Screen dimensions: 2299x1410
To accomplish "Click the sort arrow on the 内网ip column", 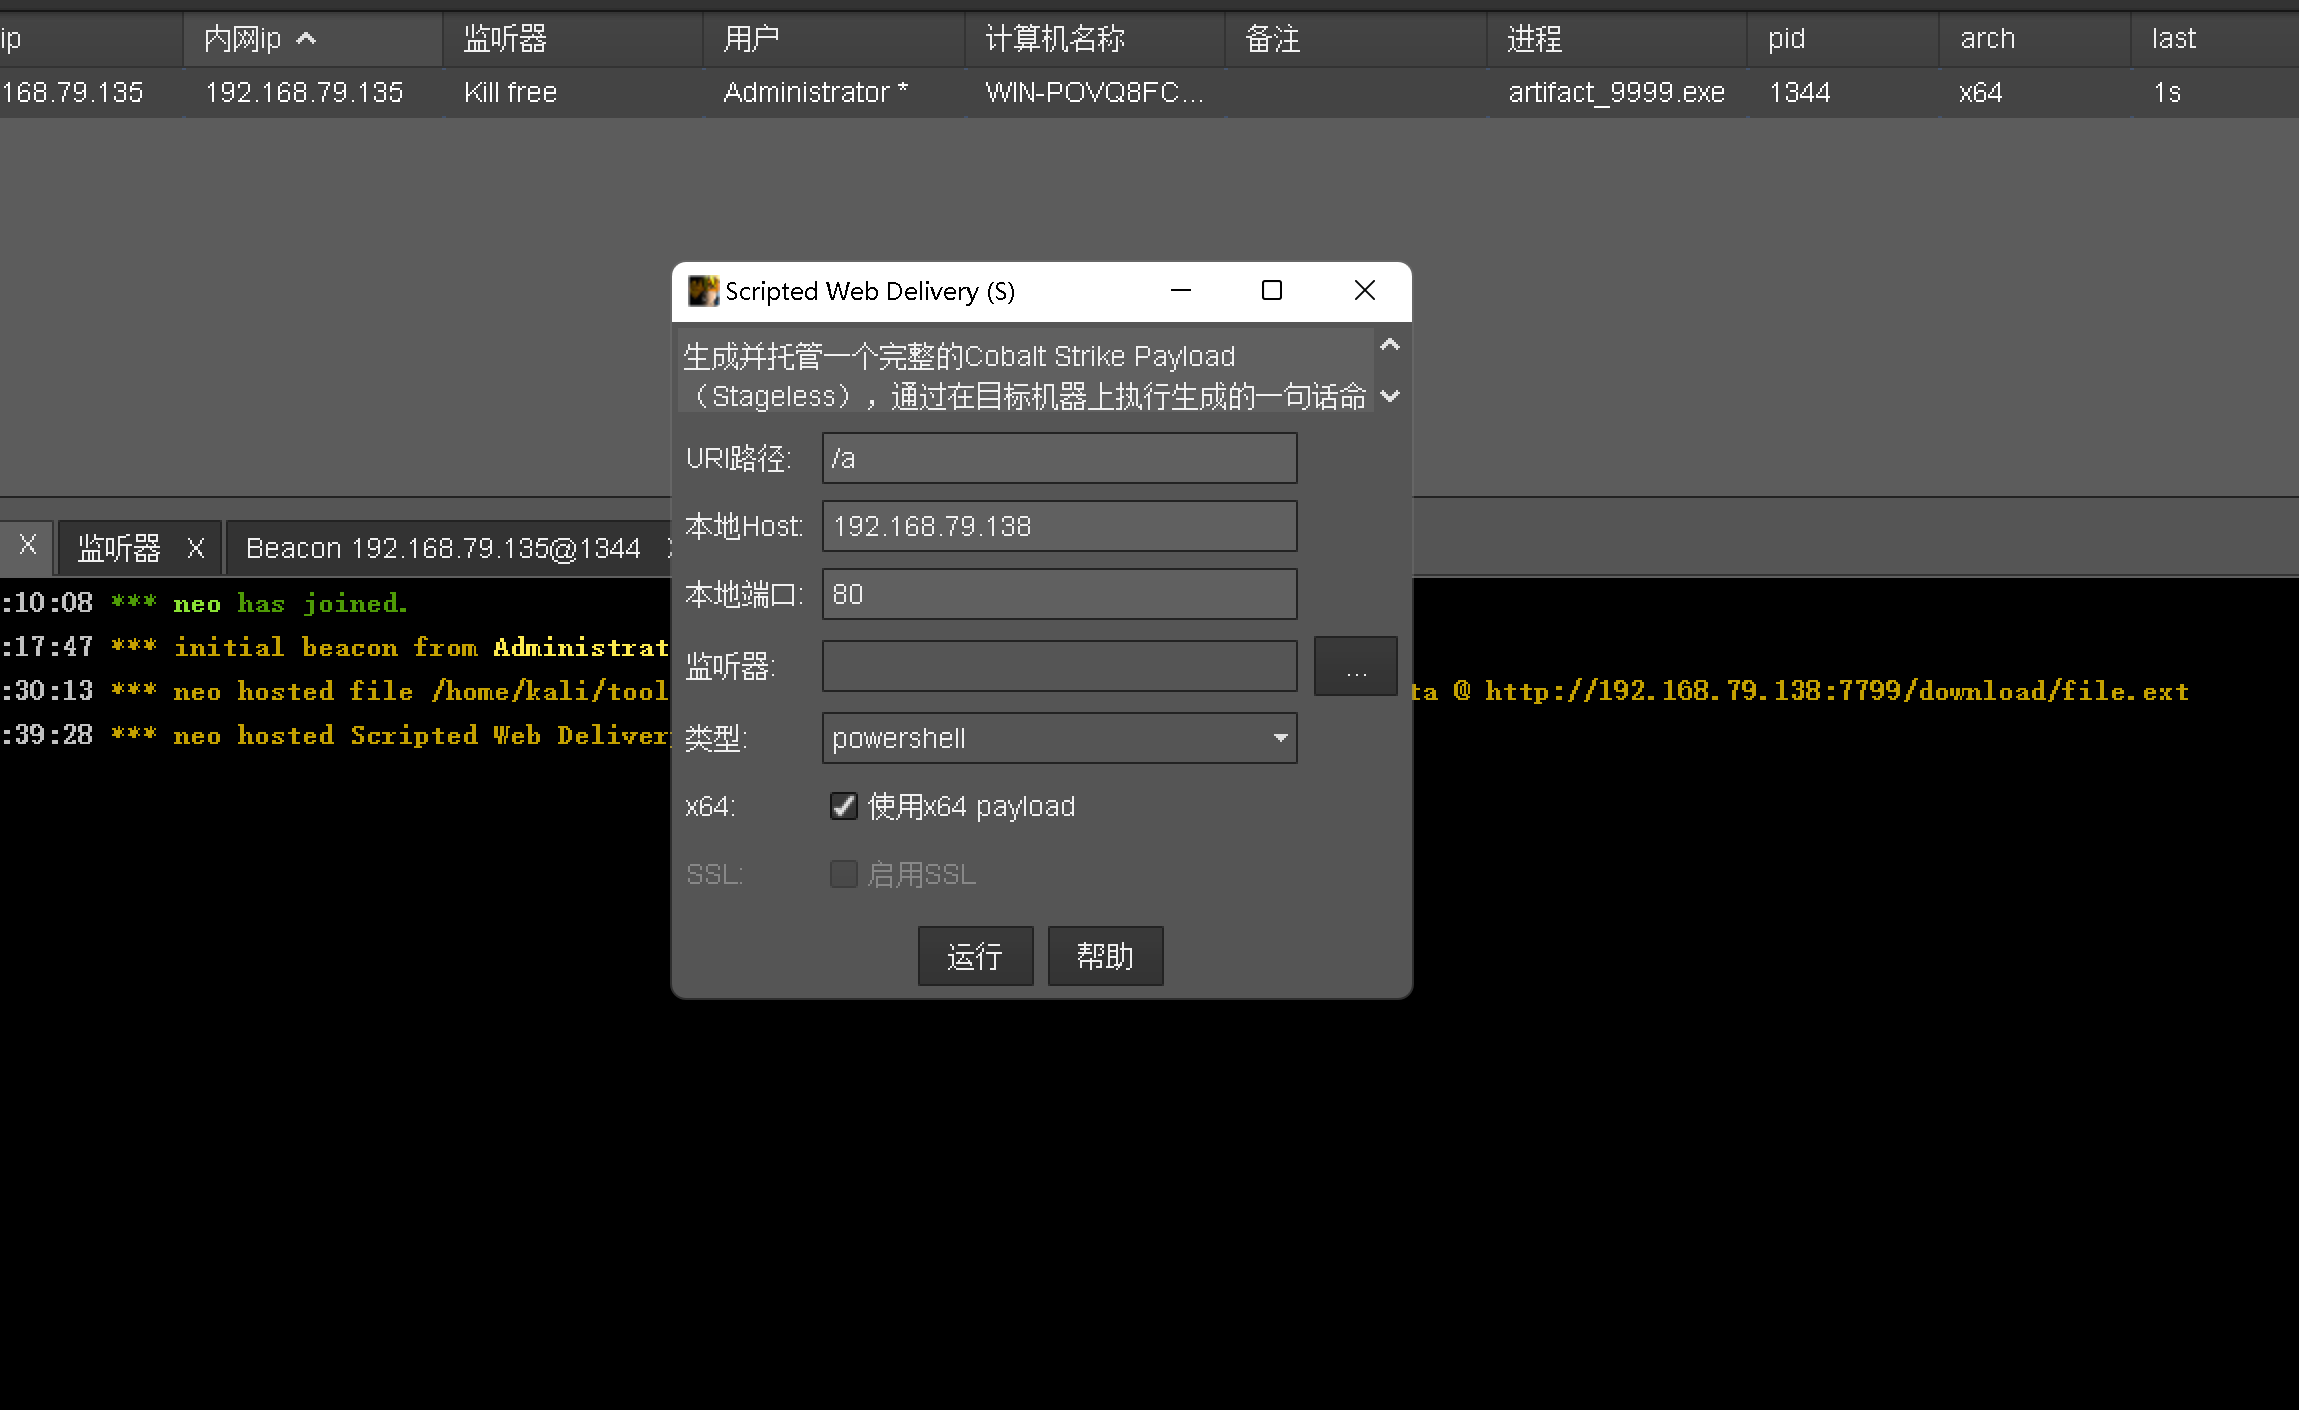I will (x=307, y=39).
